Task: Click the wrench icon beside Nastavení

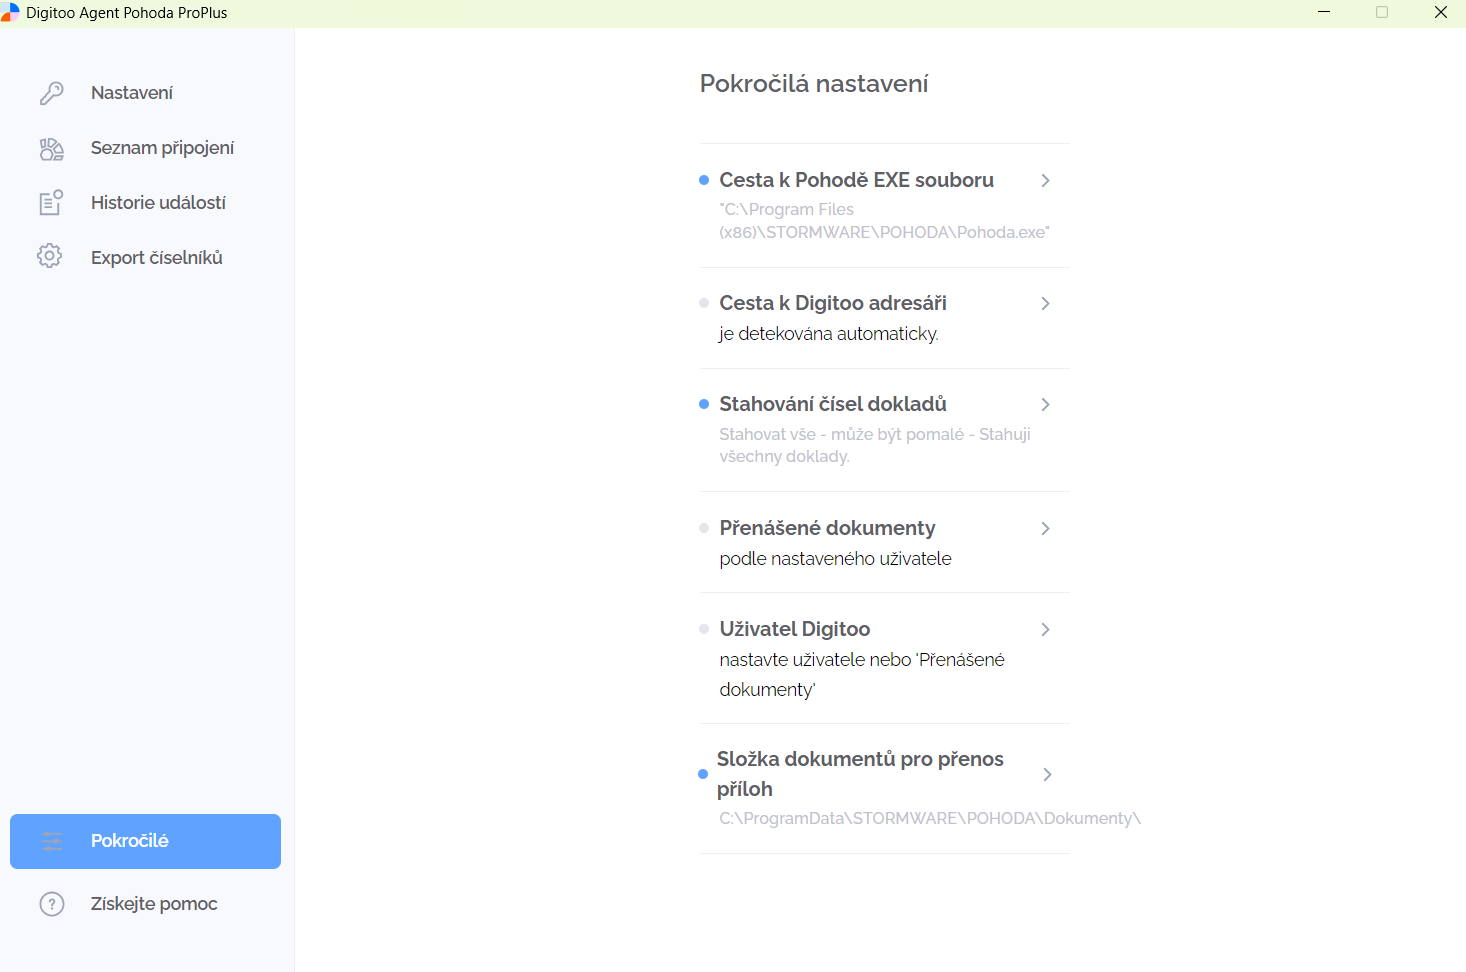Action: 51,93
